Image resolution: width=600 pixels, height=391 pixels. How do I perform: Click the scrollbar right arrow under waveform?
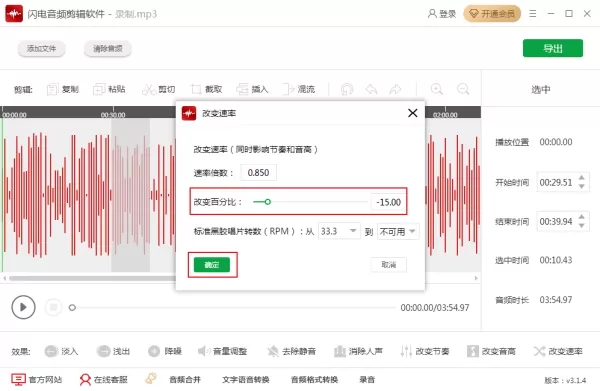[476, 278]
